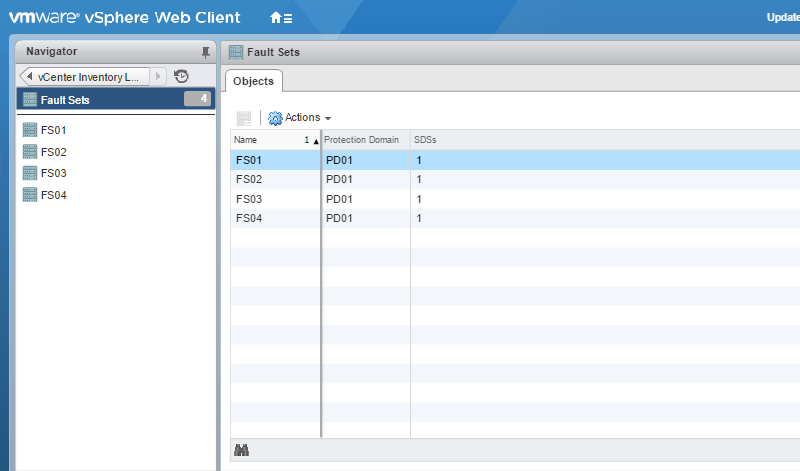Select the FS02 row in table
800x471 pixels.
tap(515, 180)
